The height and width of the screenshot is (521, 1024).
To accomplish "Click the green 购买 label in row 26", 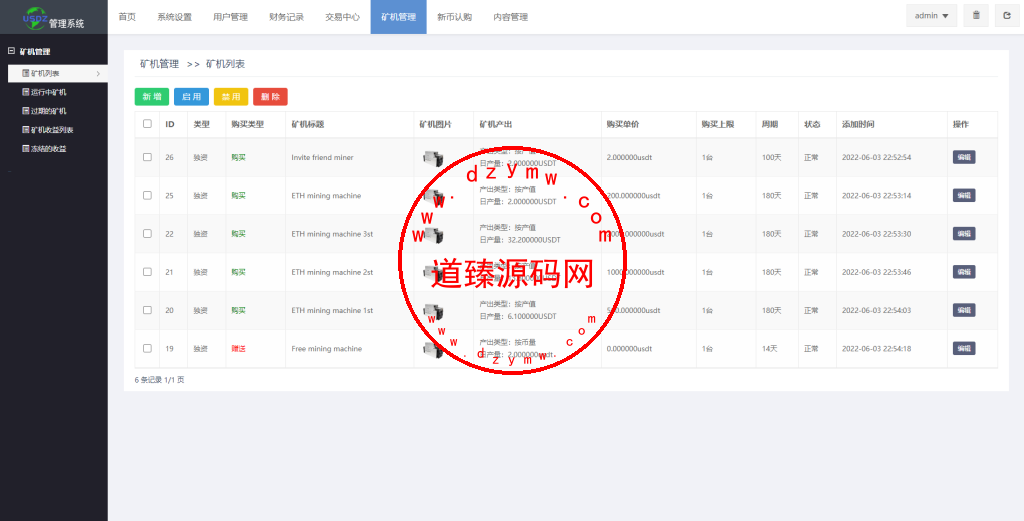I will pos(238,157).
